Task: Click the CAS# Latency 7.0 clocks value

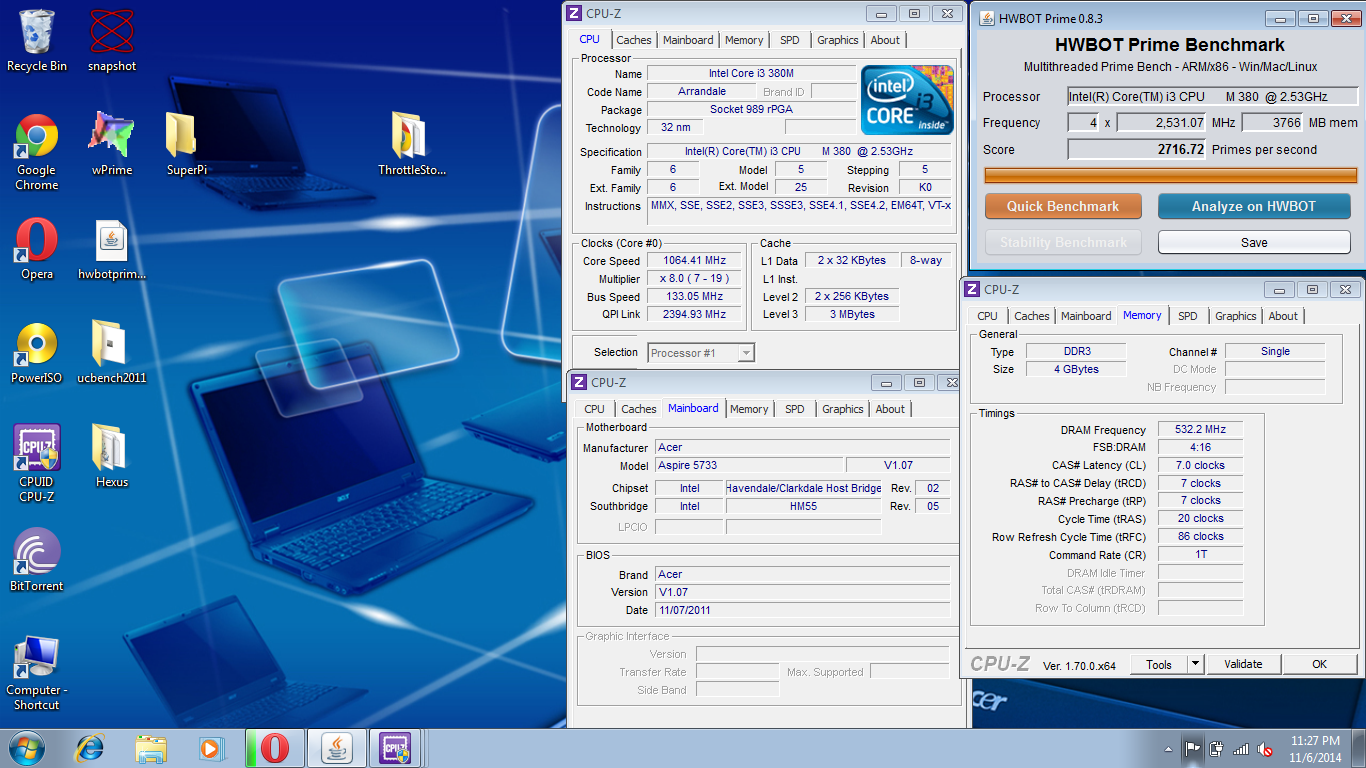Action: (1200, 466)
